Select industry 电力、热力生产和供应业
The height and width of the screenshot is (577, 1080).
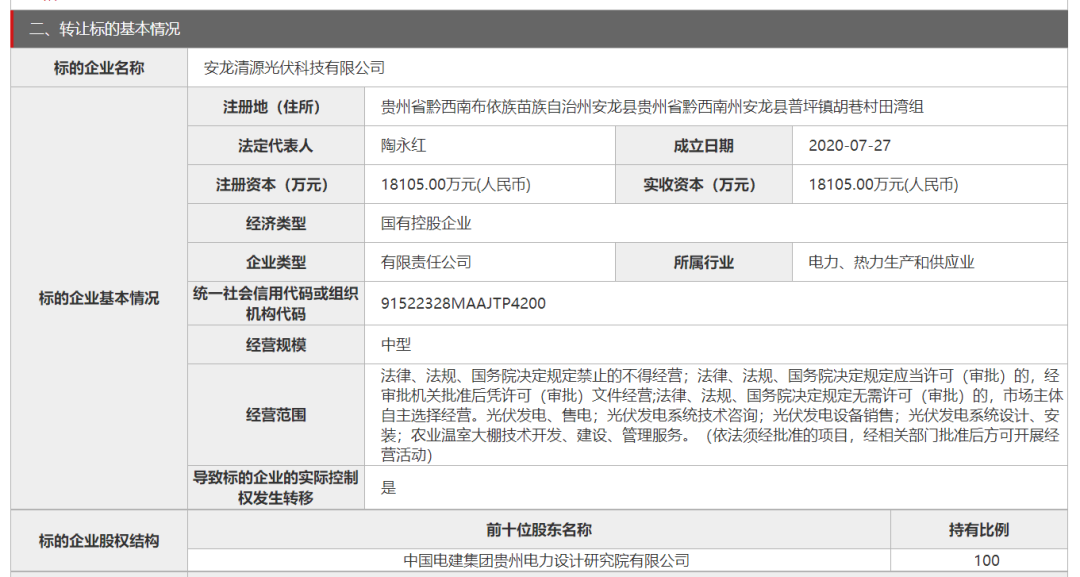891,262
